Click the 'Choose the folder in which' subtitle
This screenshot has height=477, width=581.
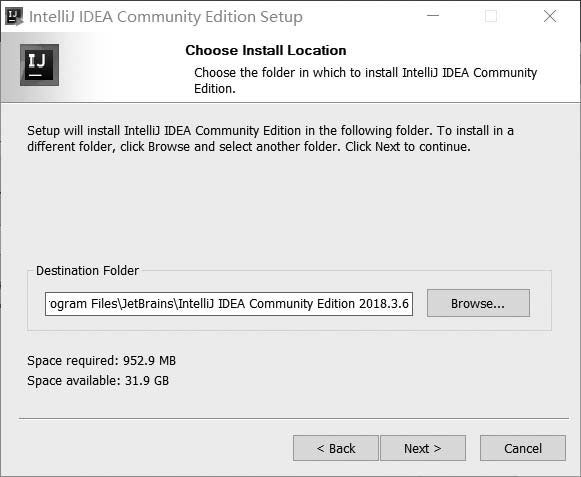(365, 80)
